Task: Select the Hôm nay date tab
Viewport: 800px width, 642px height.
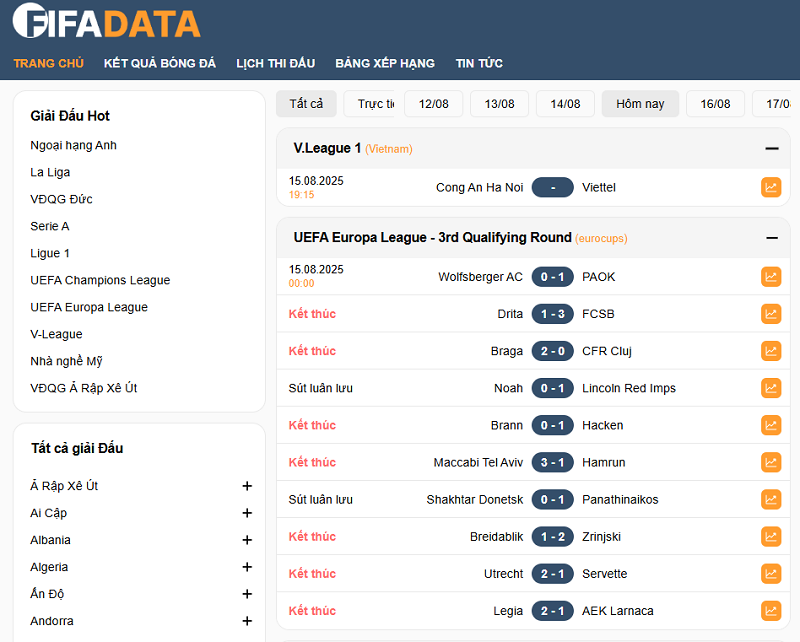Action: click(640, 104)
